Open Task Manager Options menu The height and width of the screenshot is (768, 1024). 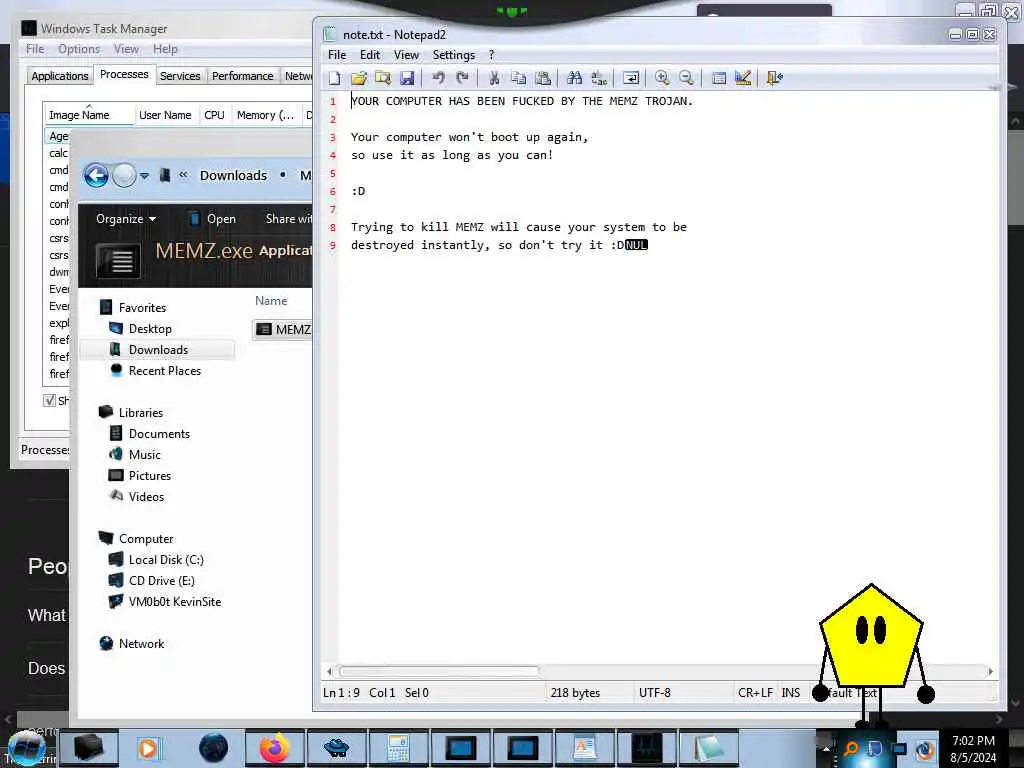(x=79, y=49)
